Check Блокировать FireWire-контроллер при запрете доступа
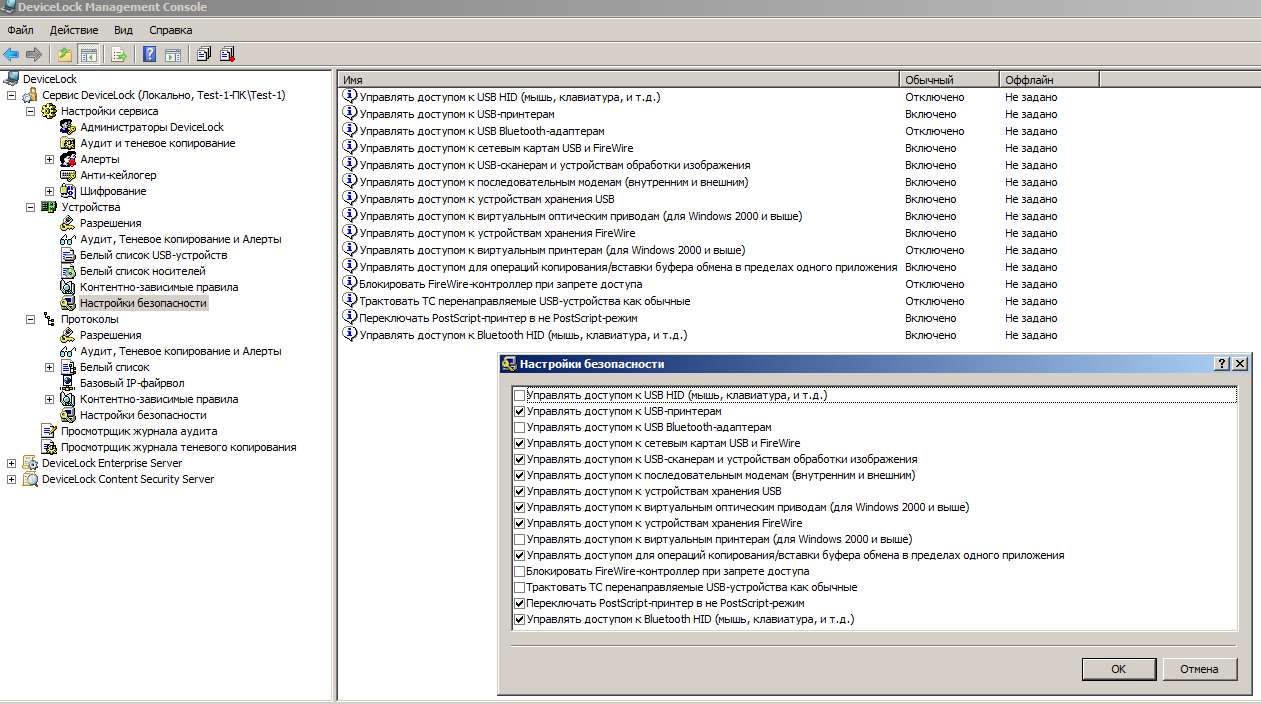This screenshot has width=1261, height=704. point(519,572)
